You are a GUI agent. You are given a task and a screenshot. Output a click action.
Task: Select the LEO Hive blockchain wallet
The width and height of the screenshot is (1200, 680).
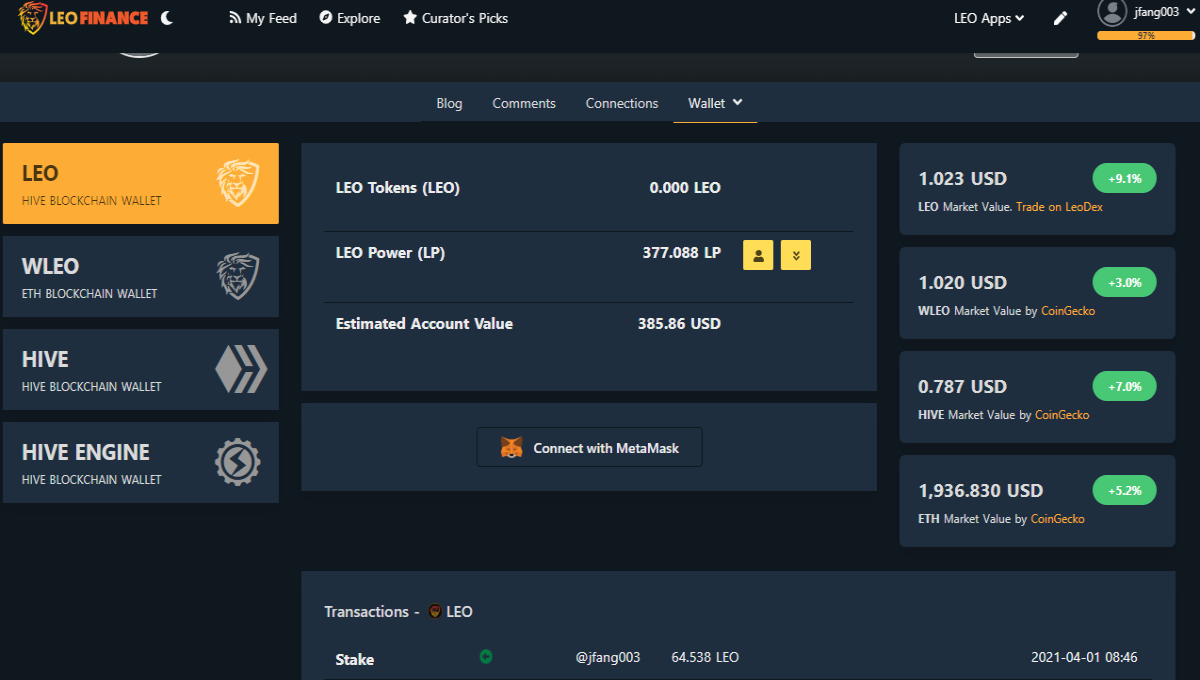point(141,183)
